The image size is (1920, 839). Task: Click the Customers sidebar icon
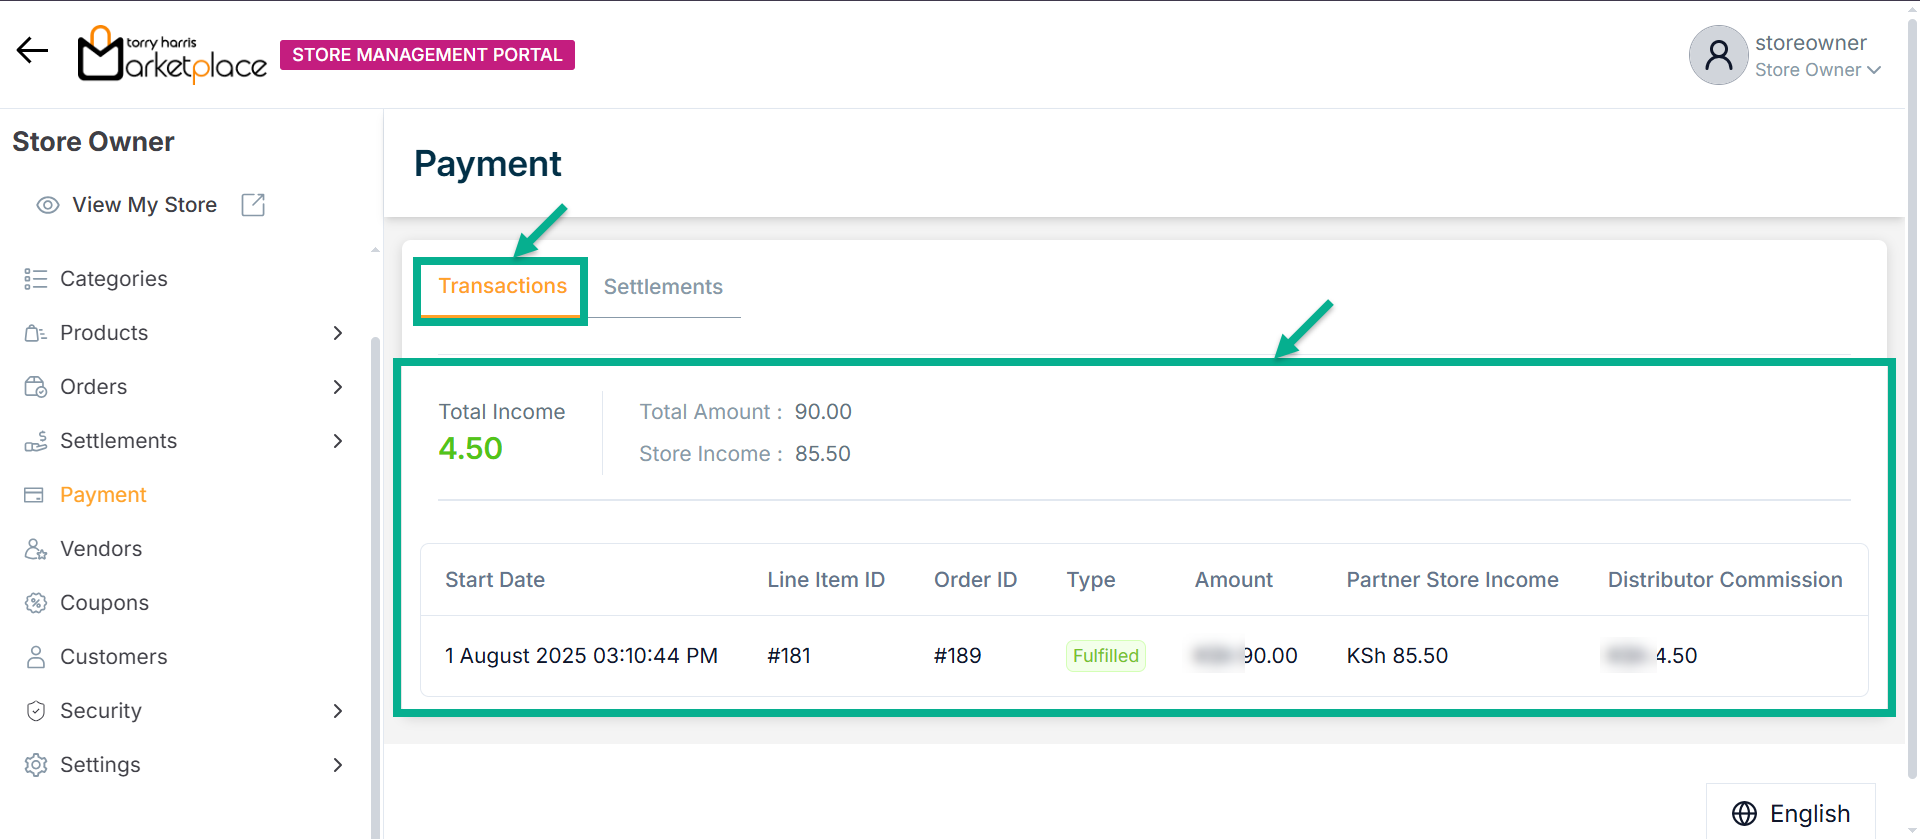pos(36,657)
